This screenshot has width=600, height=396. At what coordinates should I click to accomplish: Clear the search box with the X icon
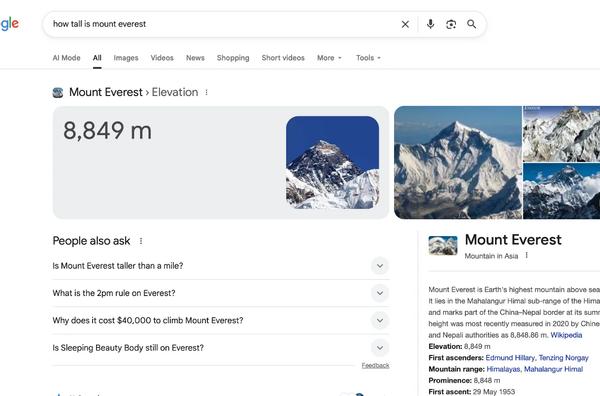pos(405,24)
